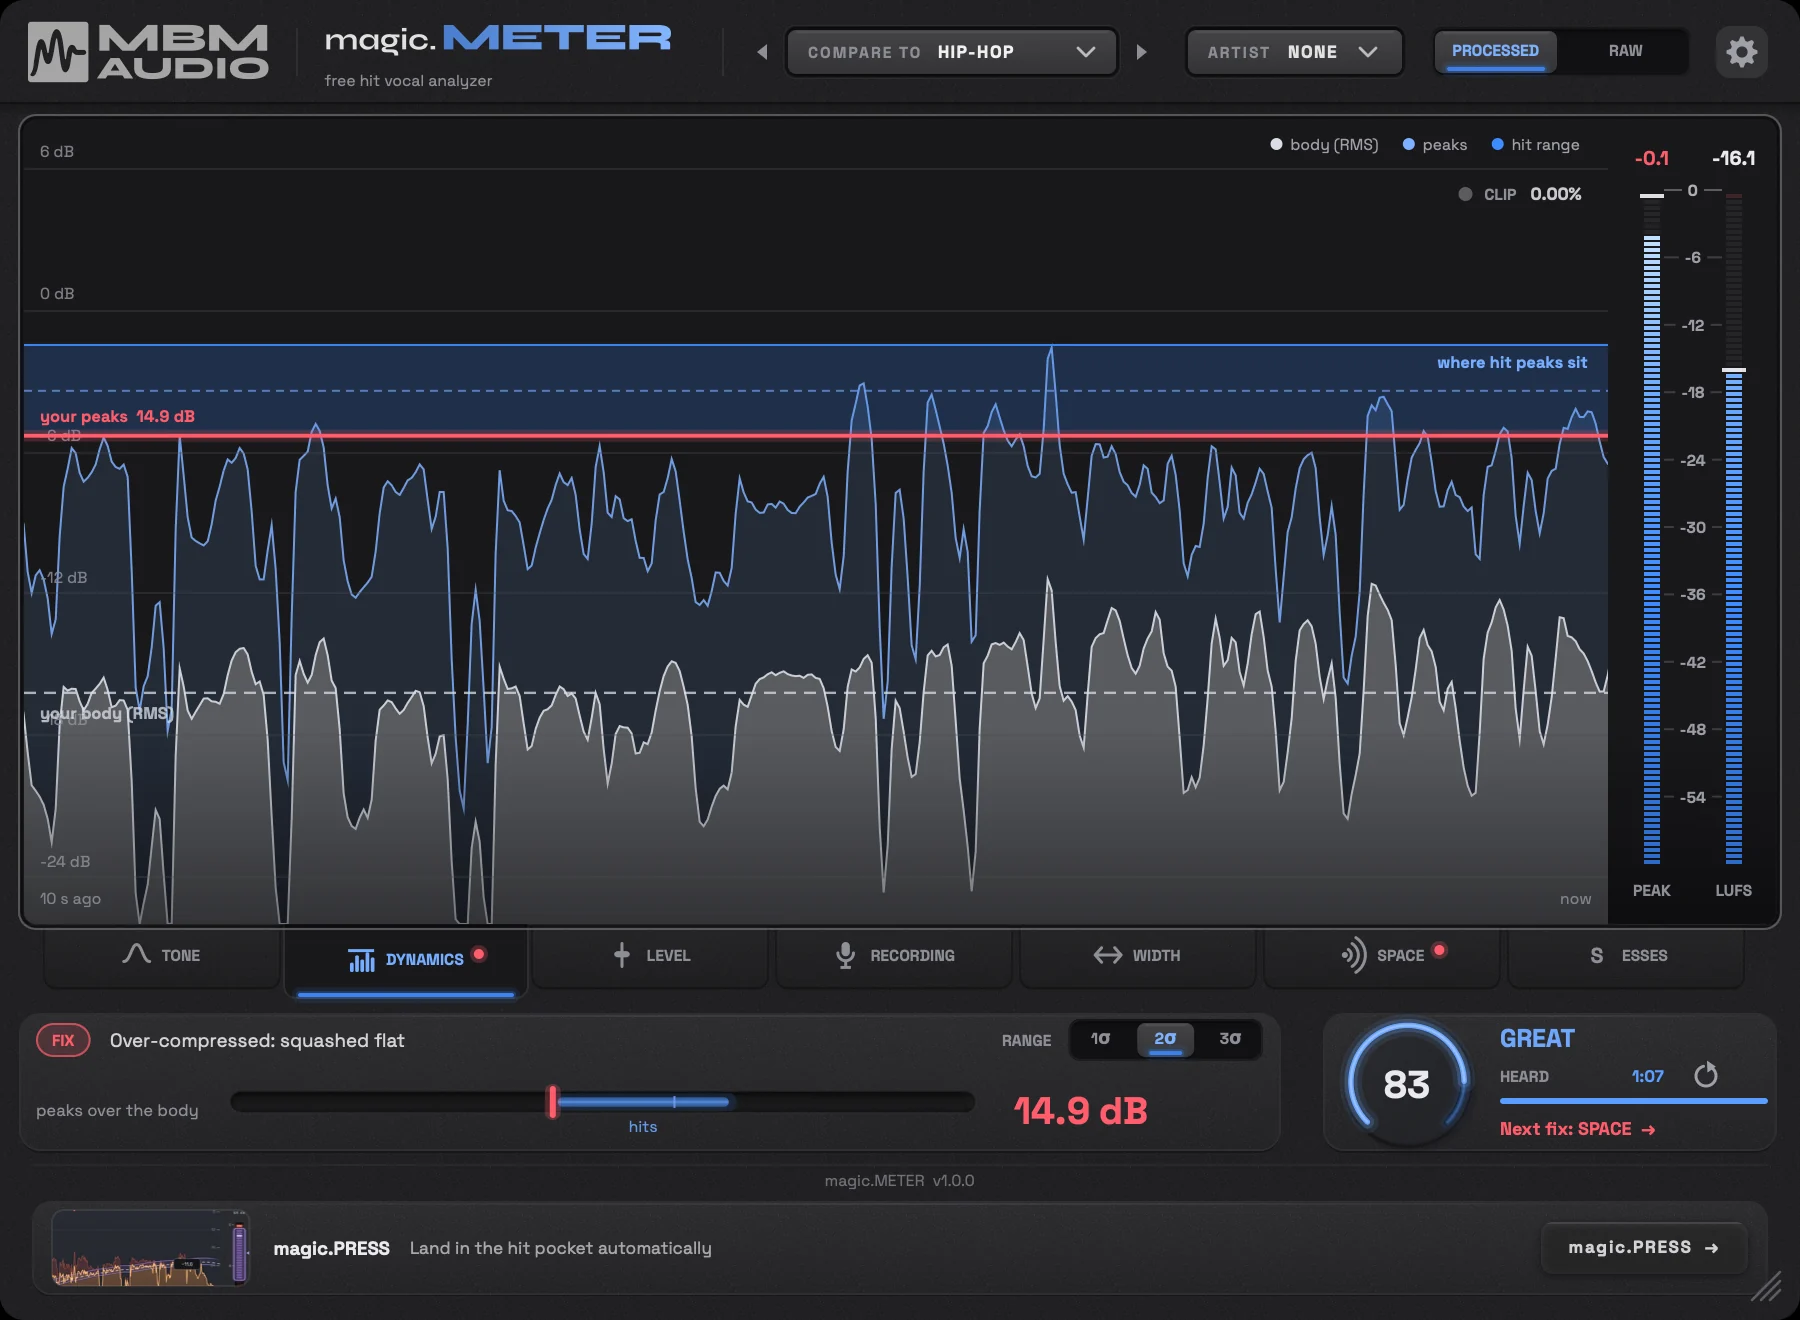Open the RECORDING tab
This screenshot has height=1320, width=1800.
pos(894,956)
